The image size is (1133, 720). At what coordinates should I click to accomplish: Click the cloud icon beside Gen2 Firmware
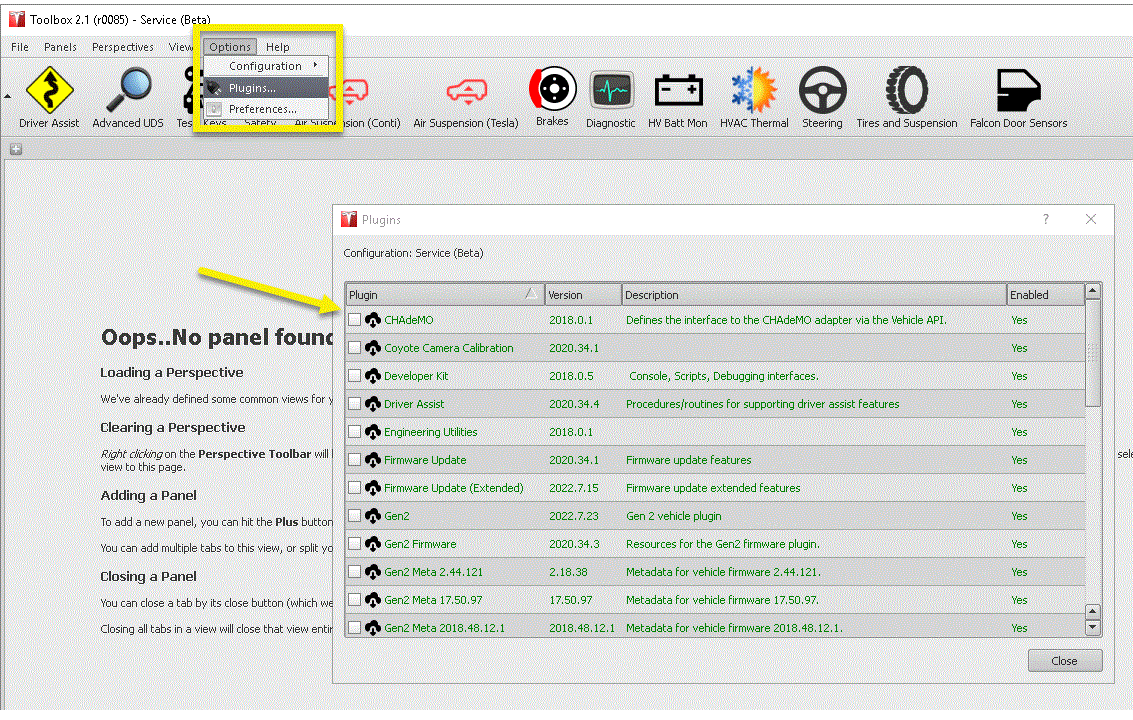tap(373, 544)
